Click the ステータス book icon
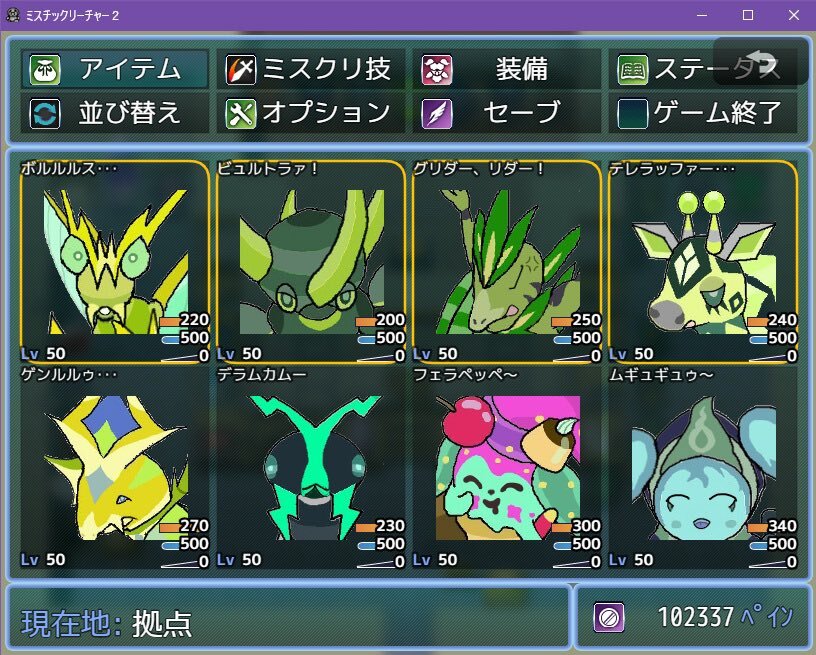This screenshot has height=655, width=816. (632, 69)
